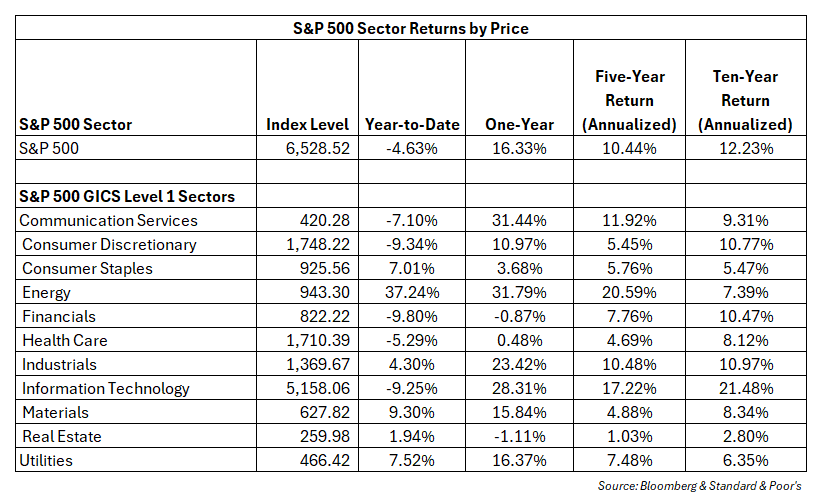Click the Five-Year Return (Annualized) header
822x500 pixels.
pos(630,100)
